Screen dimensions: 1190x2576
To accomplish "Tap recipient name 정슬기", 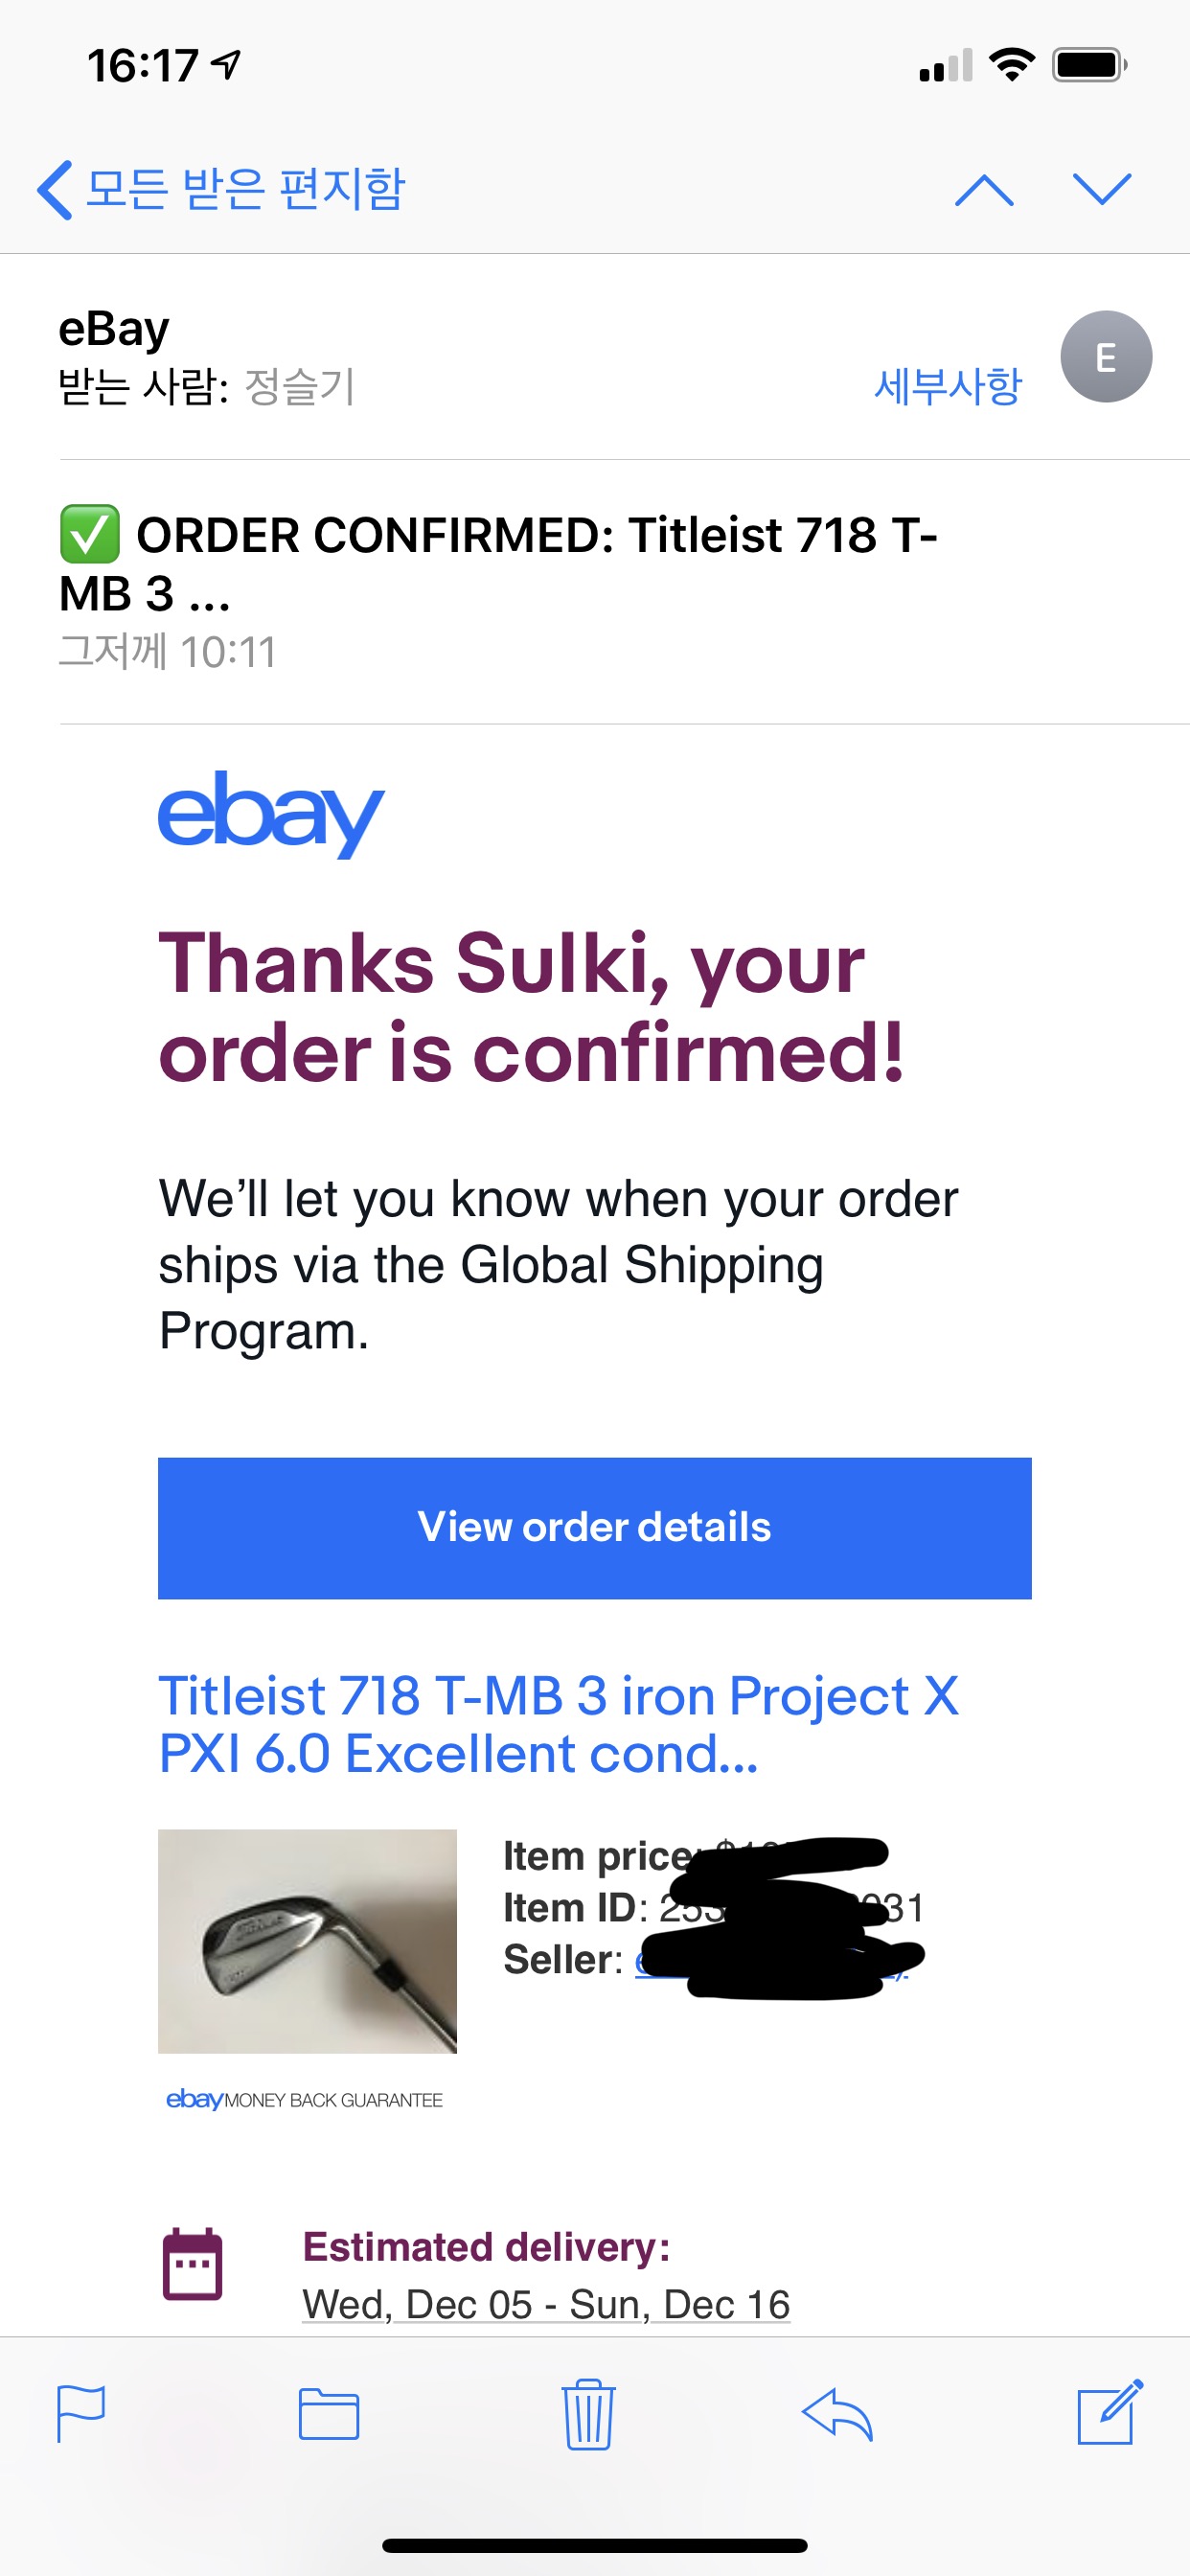I will (x=300, y=386).
